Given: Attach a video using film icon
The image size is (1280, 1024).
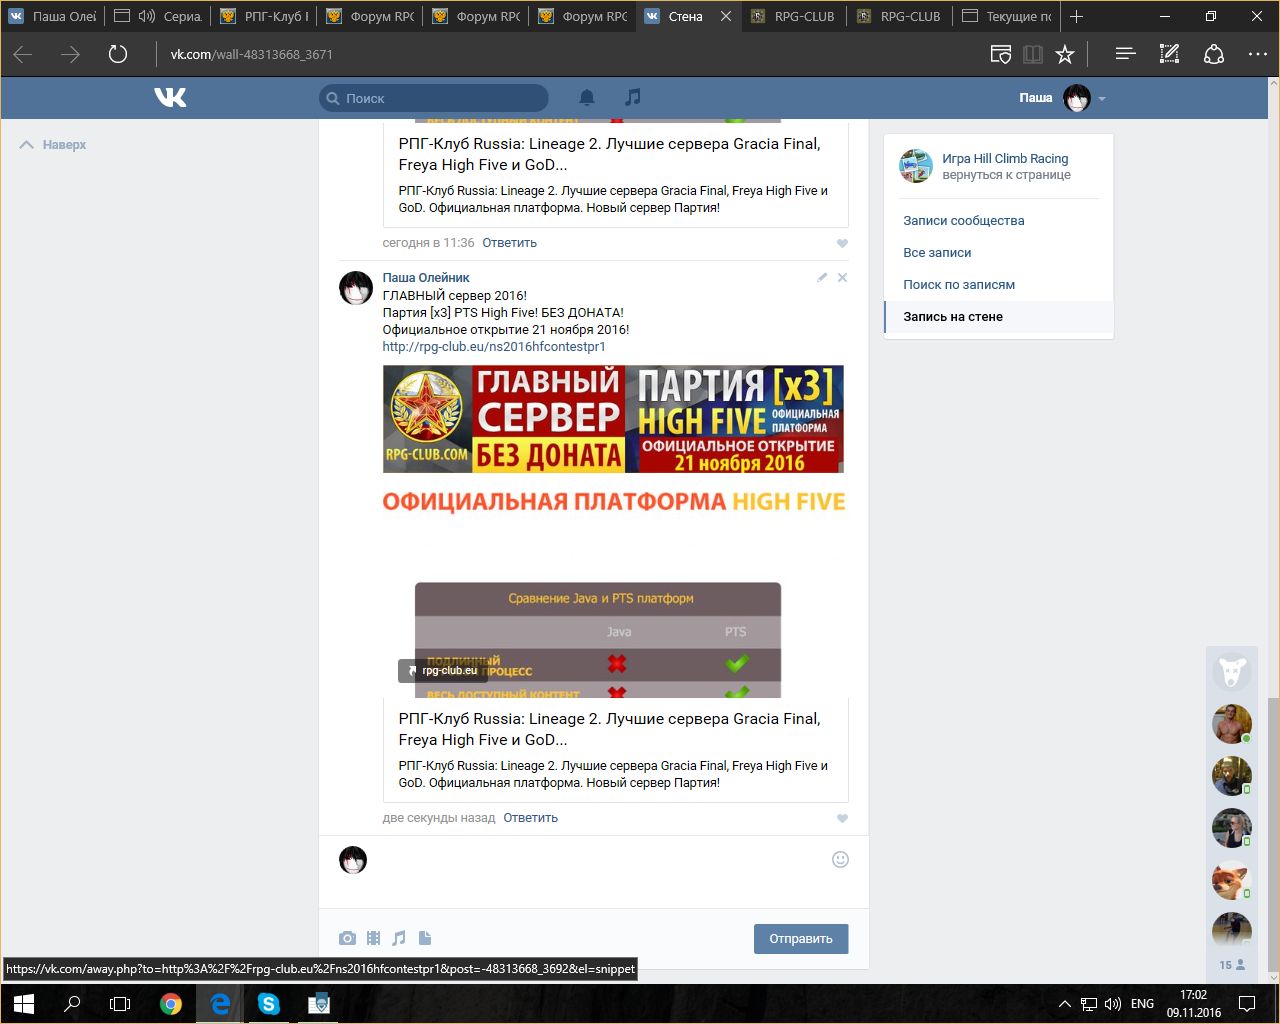Looking at the screenshot, I should [x=373, y=938].
